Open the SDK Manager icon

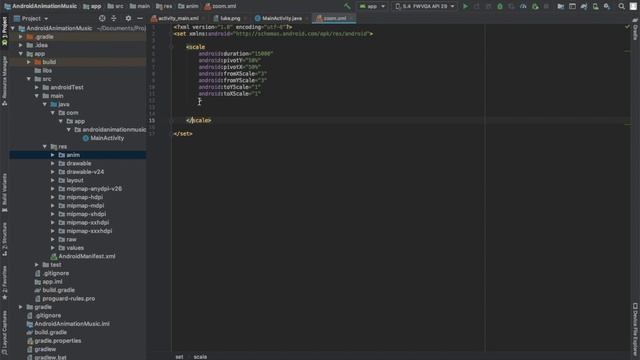coord(607,6)
